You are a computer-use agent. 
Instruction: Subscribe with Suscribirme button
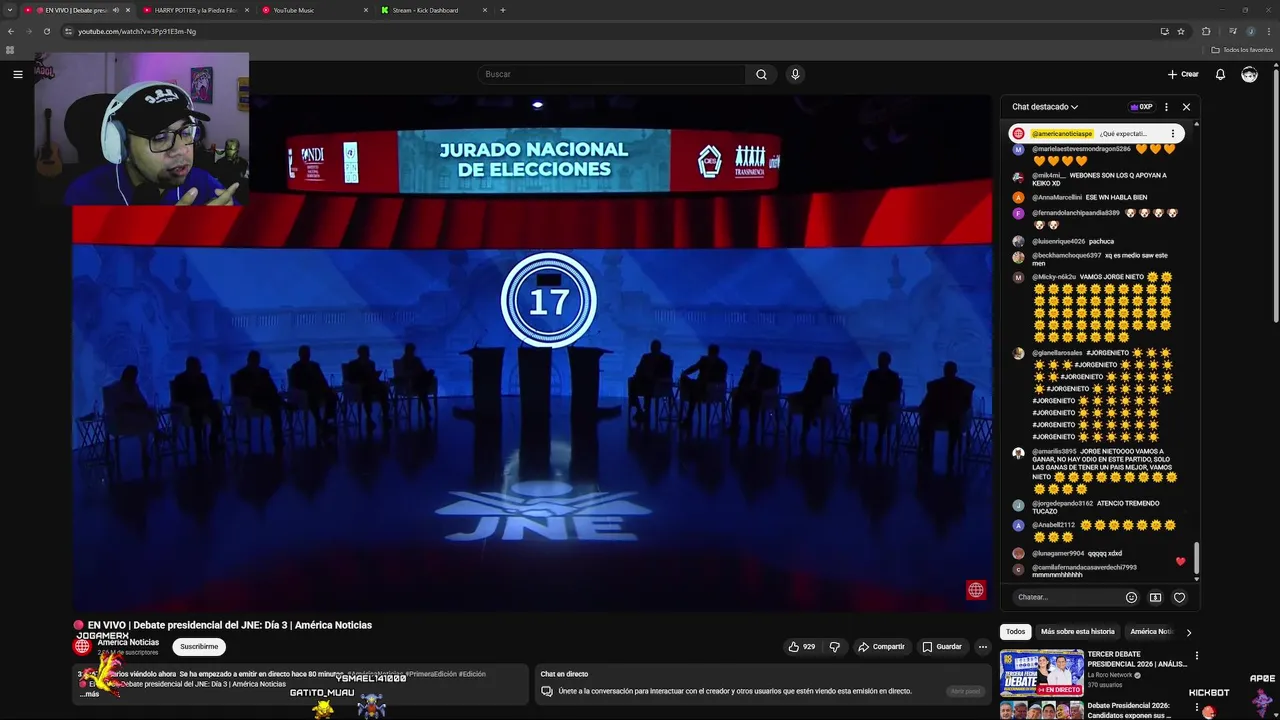[199, 647]
